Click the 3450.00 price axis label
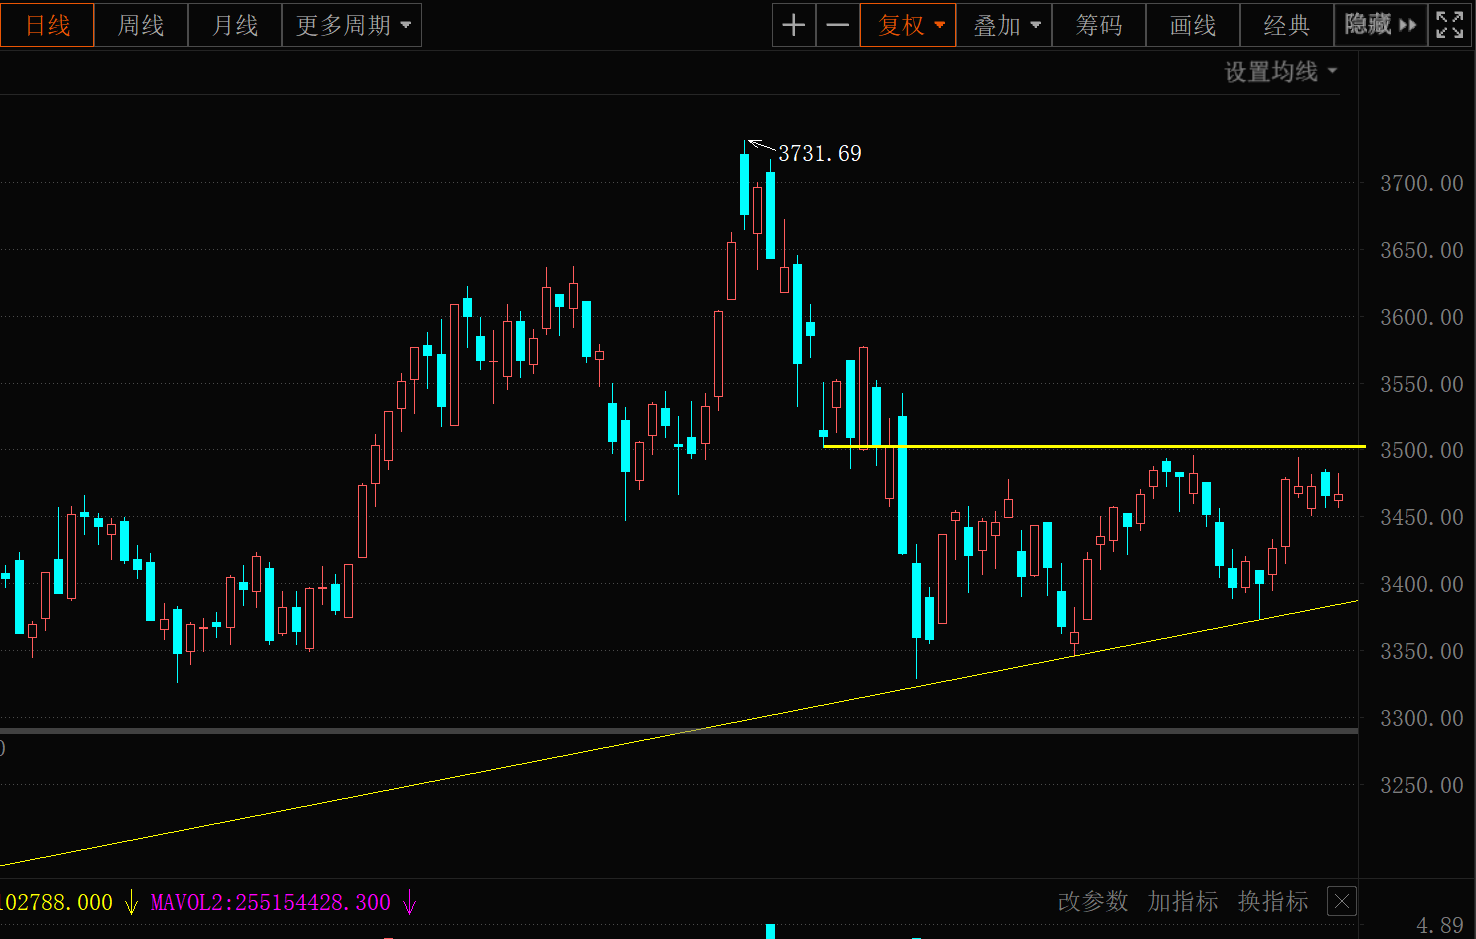The width and height of the screenshot is (1476, 939). (x=1421, y=518)
